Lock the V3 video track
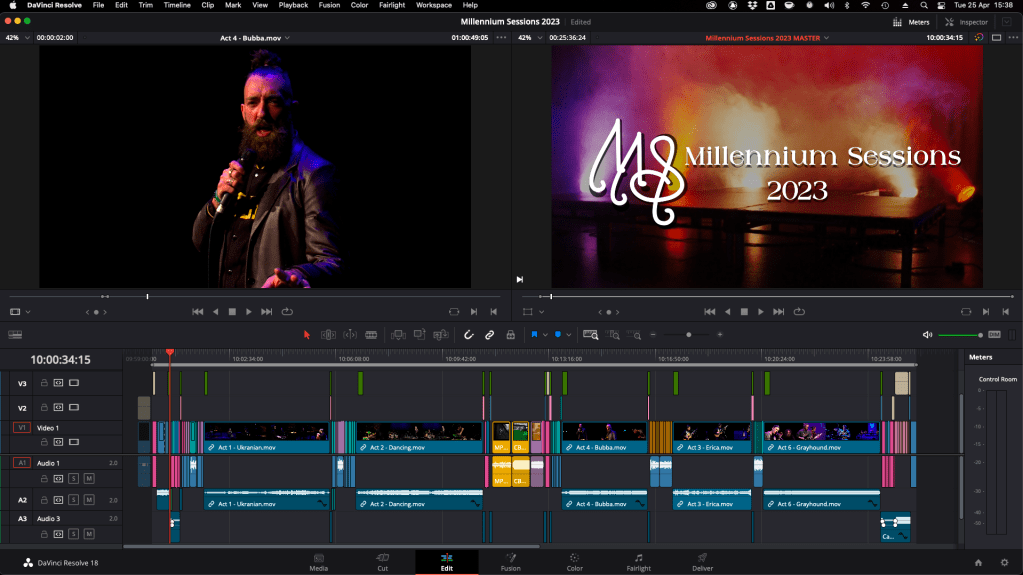This screenshot has height=575, width=1023. coord(44,383)
